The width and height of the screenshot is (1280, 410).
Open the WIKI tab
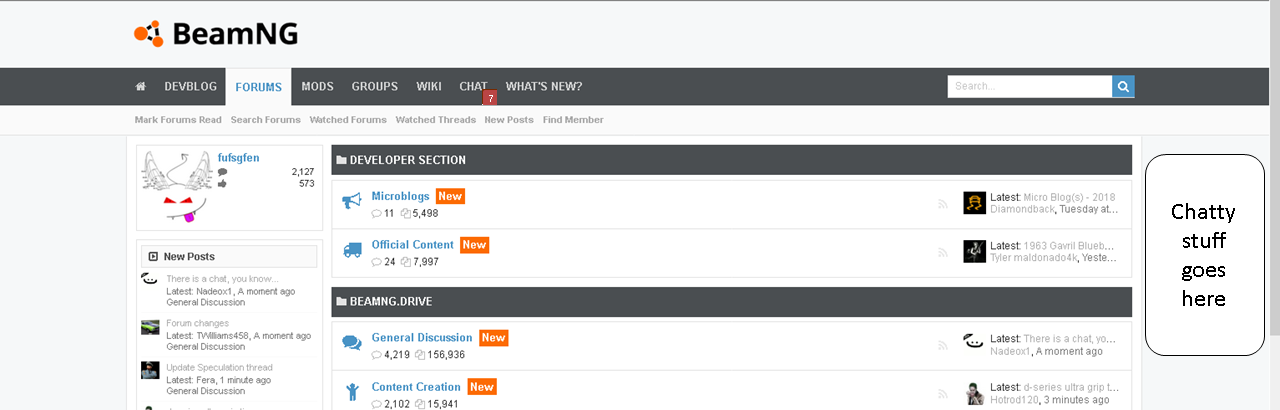pos(429,87)
